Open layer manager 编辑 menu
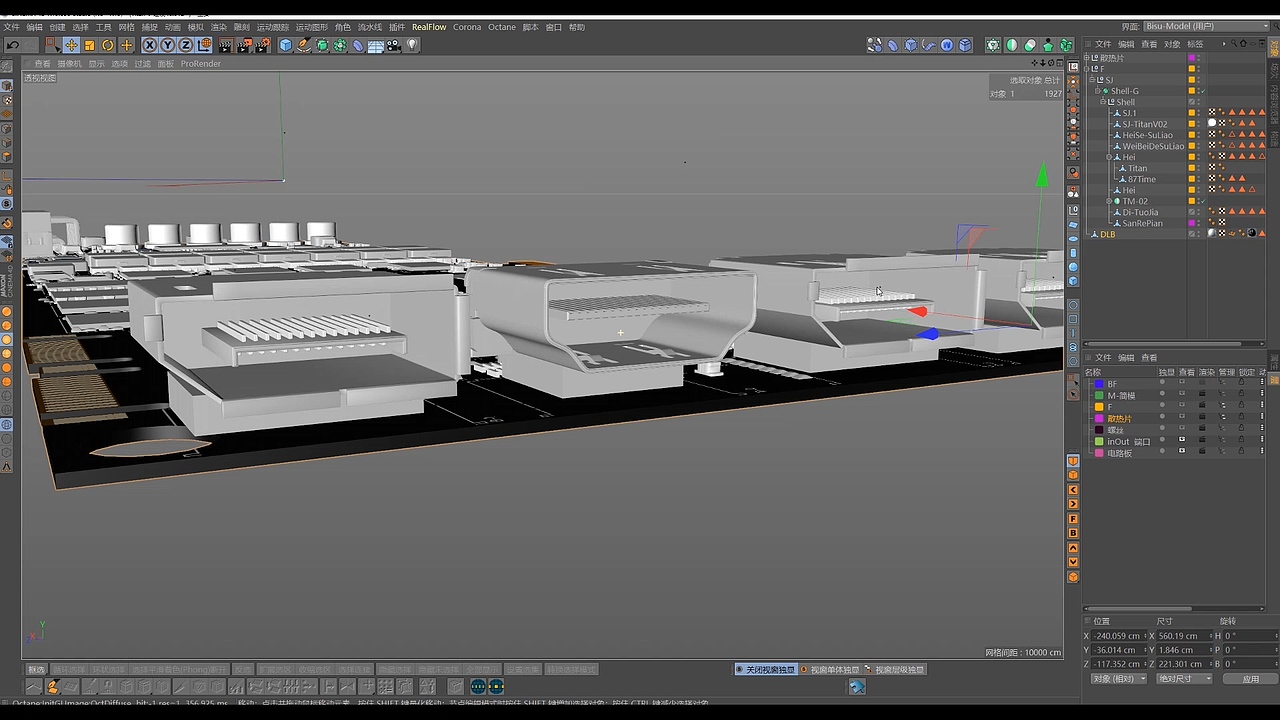 pyautogui.click(x=1126, y=358)
